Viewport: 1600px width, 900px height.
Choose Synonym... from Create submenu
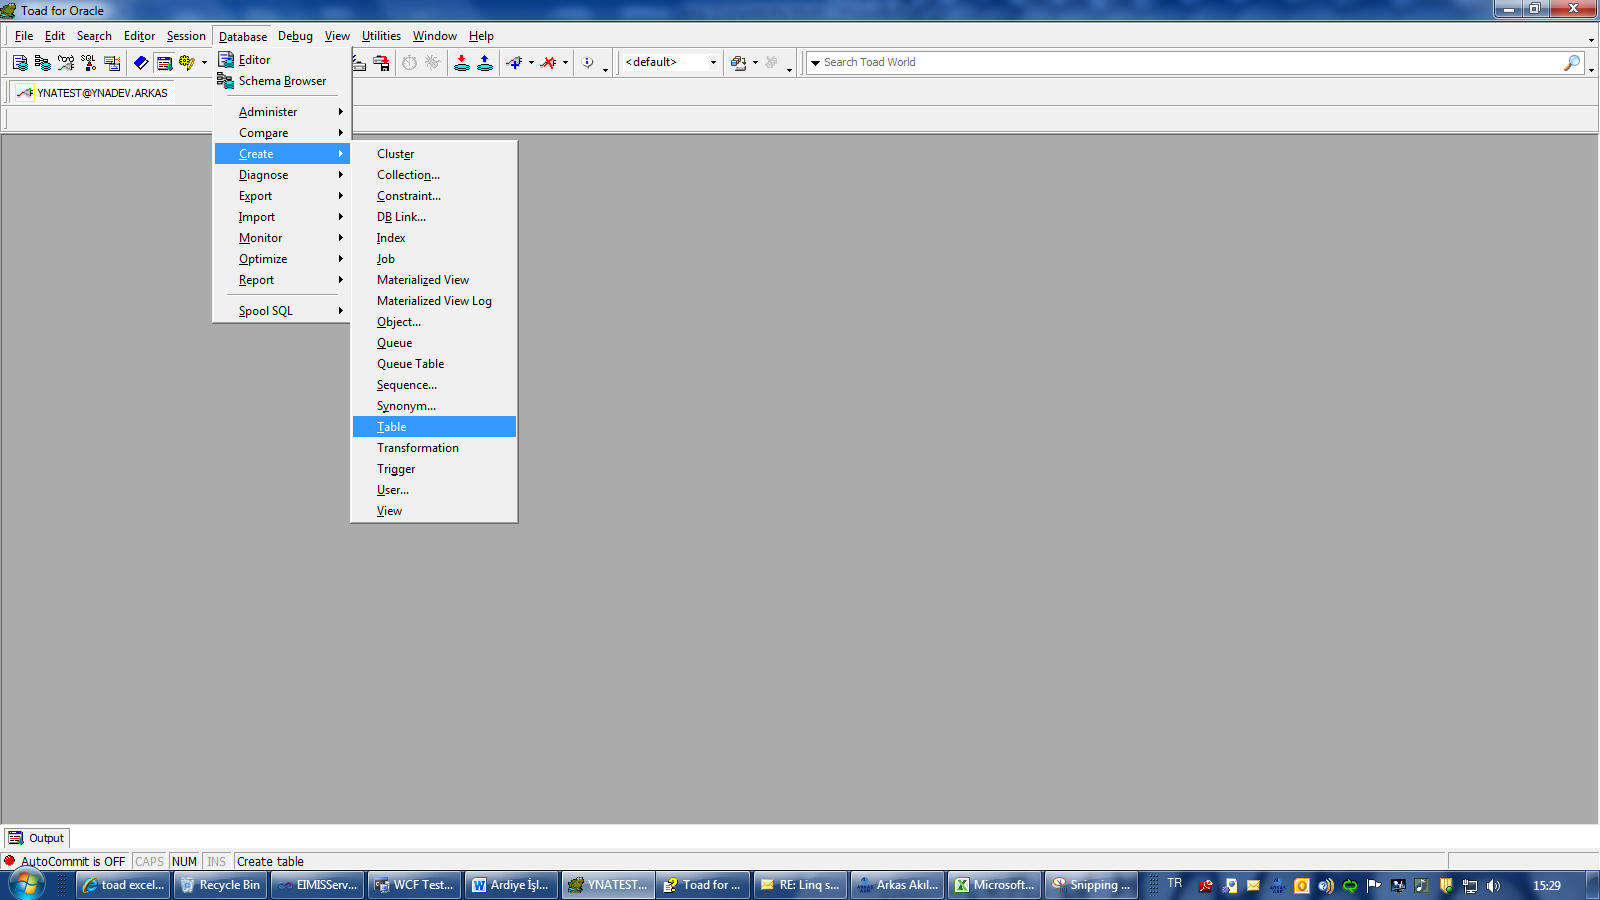(x=434, y=406)
